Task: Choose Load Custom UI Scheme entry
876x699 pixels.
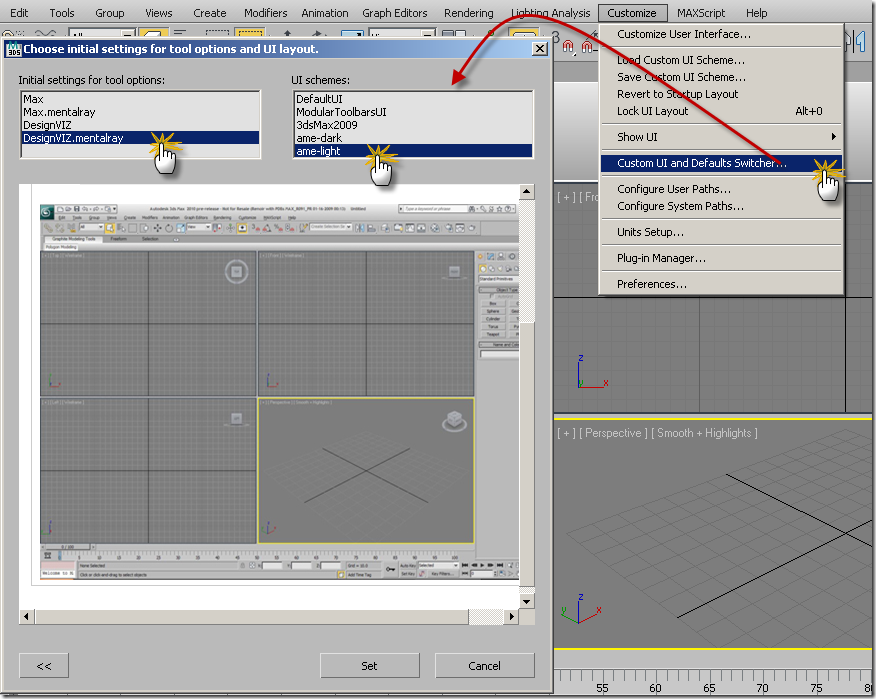Action: (x=721, y=60)
